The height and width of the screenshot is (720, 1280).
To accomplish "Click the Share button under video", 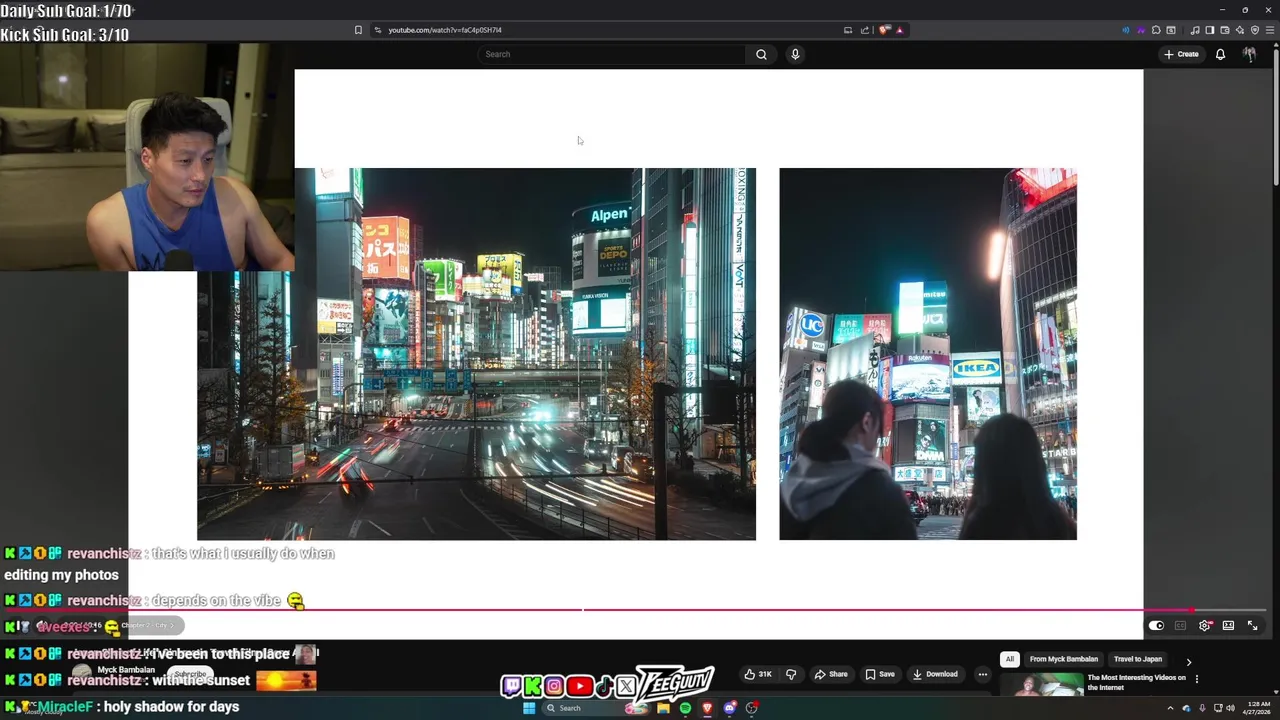I will [830, 674].
